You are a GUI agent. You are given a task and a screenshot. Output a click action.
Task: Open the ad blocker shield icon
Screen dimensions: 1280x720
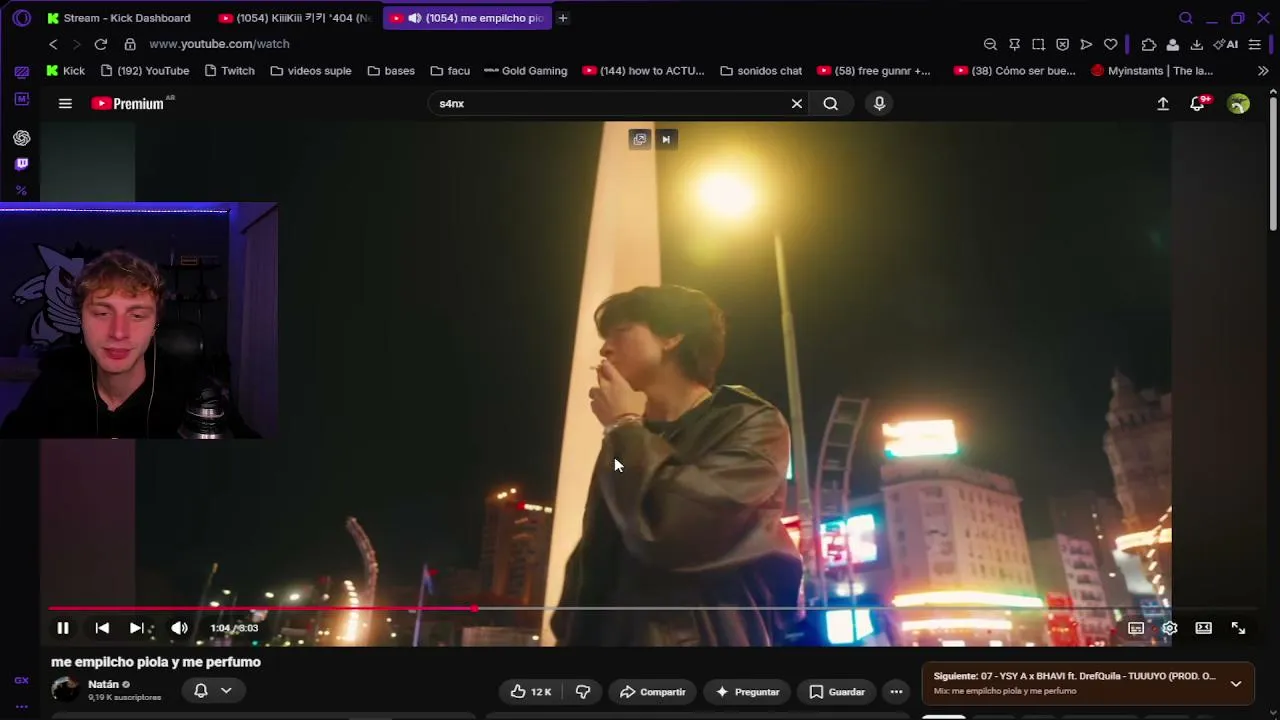point(1062,44)
